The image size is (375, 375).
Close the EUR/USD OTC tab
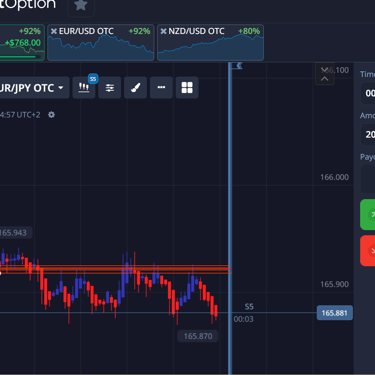[54, 31]
